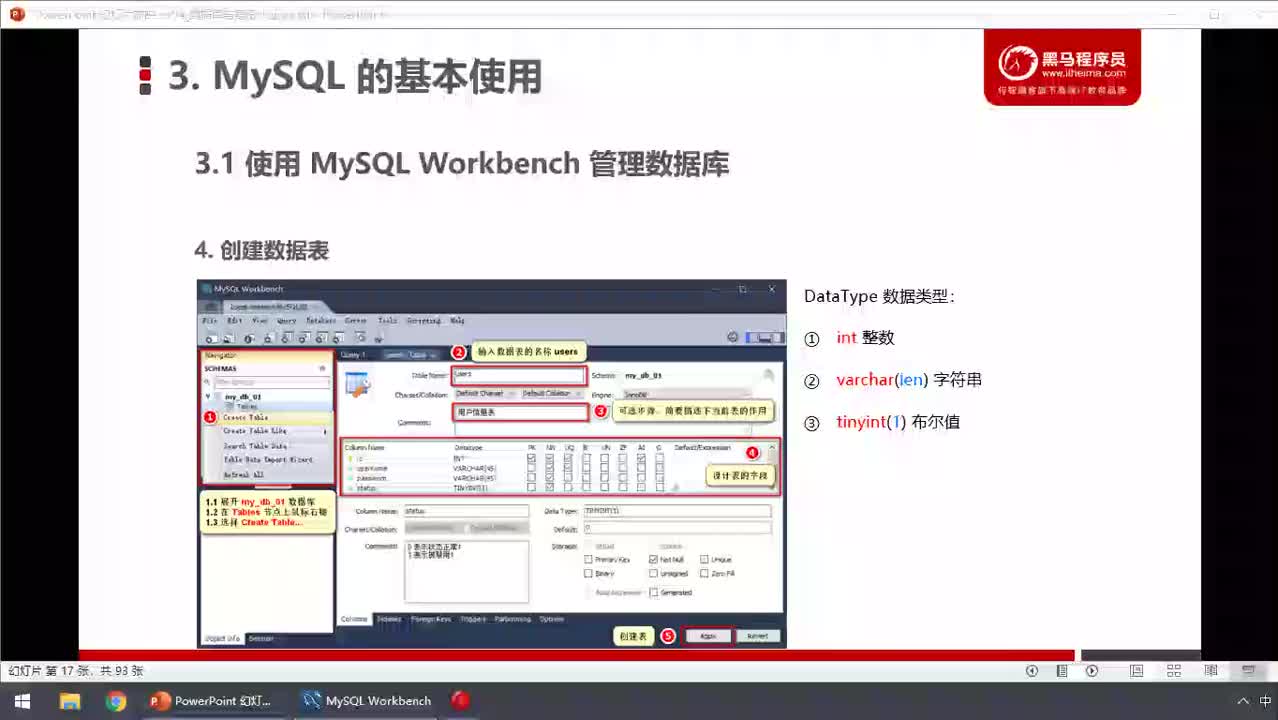The width and height of the screenshot is (1278, 720).
Task: Click Table Data Import Wizard entry
Action: pyautogui.click(x=268, y=460)
